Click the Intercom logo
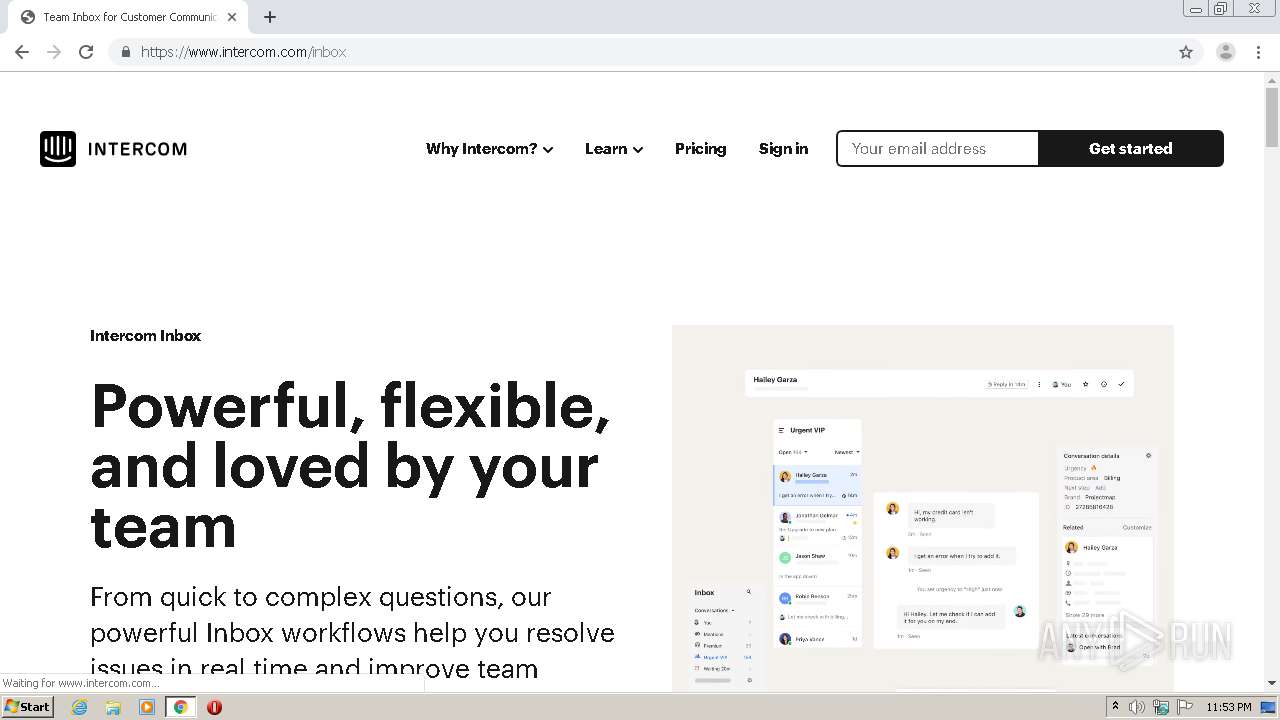This screenshot has width=1280, height=720. click(113, 149)
